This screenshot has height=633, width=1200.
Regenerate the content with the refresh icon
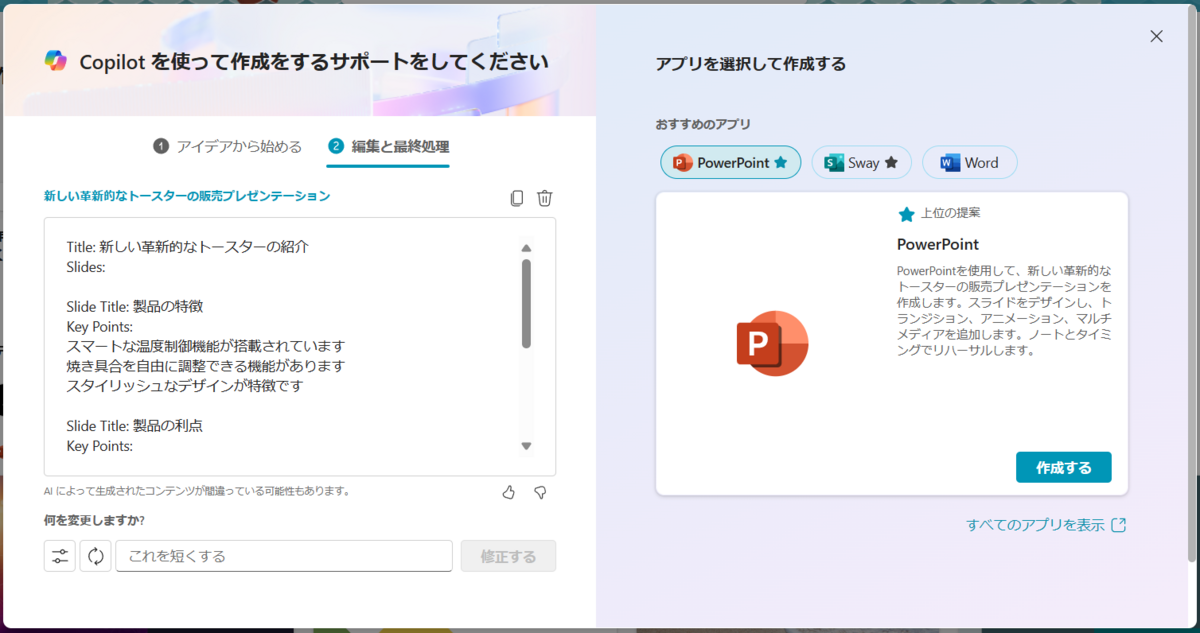coord(96,556)
